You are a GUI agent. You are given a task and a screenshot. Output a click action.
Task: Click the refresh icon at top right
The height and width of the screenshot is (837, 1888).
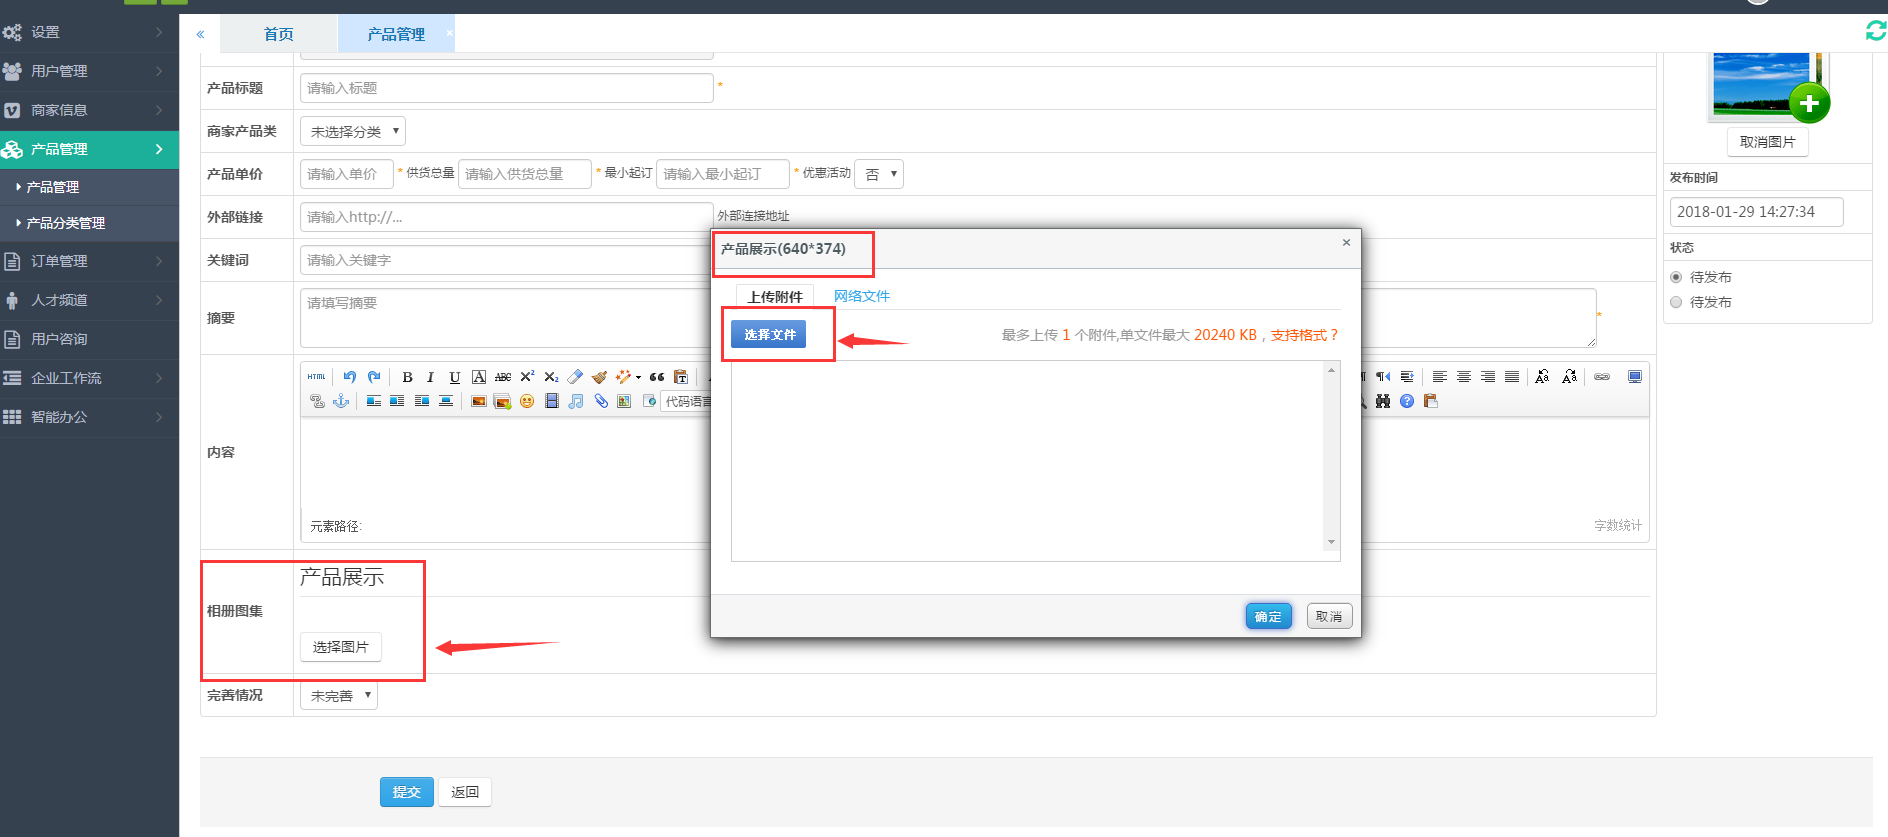tap(1875, 31)
